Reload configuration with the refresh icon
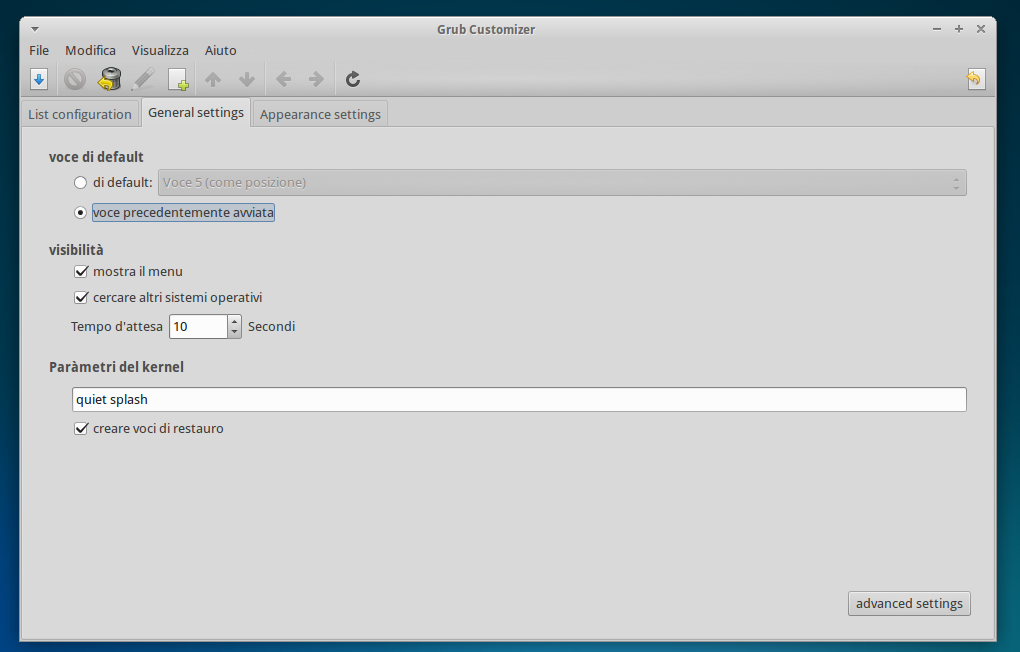Screen dimensions: 1020x652 (353, 79)
